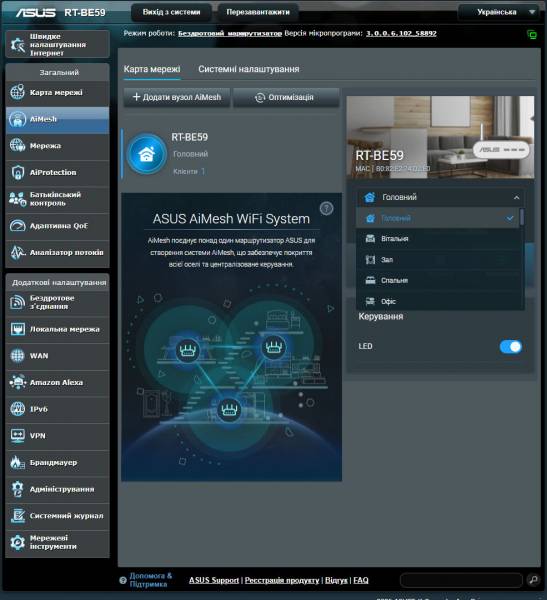Click the green network status icon at top right
The height and width of the screenshot is (600, 547).
pyautogui.click(x=532, y=35)
